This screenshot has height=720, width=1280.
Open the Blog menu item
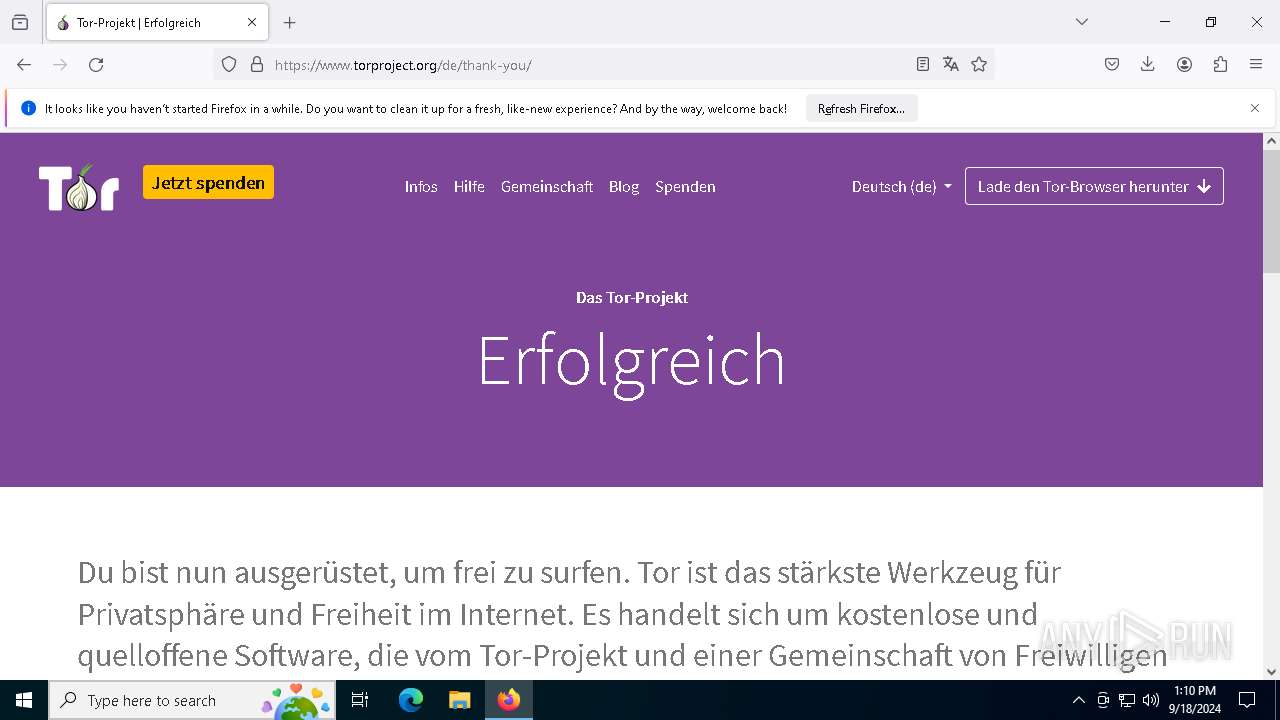pyautogui.click(x=624, y=187)
